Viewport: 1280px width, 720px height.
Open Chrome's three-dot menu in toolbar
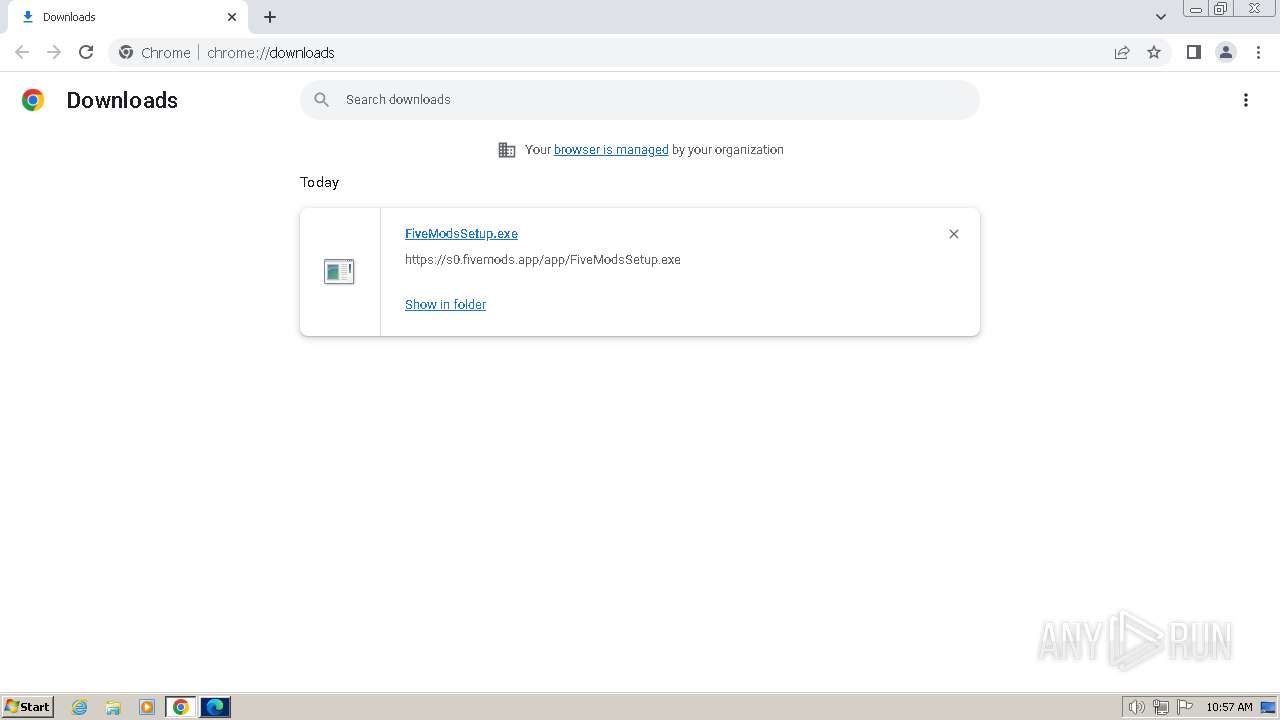[x=1258, y=52]
